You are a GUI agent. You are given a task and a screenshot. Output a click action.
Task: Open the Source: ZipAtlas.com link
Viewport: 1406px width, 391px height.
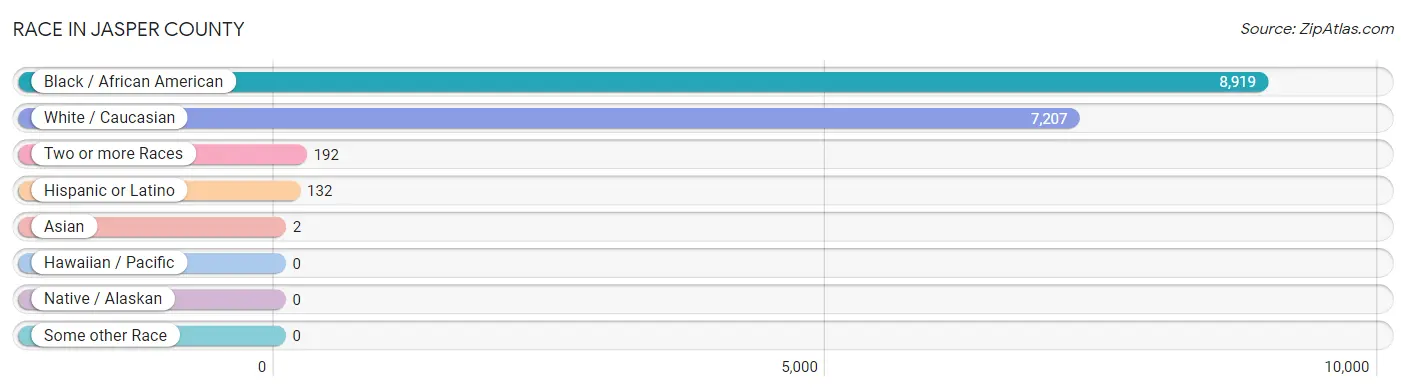coord(1317,29)
